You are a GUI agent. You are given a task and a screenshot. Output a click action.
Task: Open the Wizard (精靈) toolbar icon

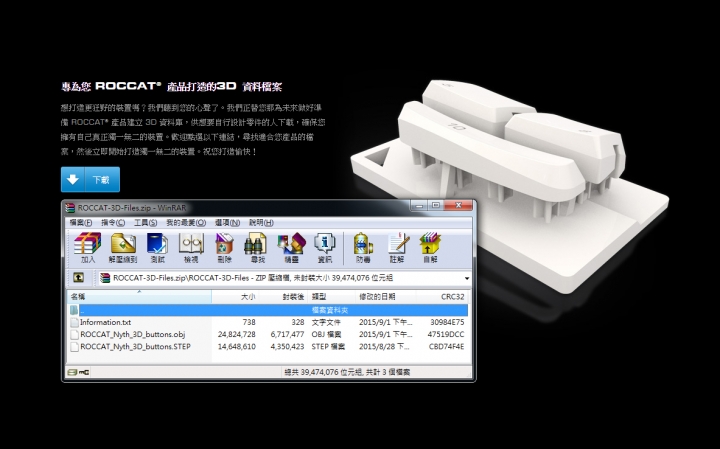(x=292, y=247)
